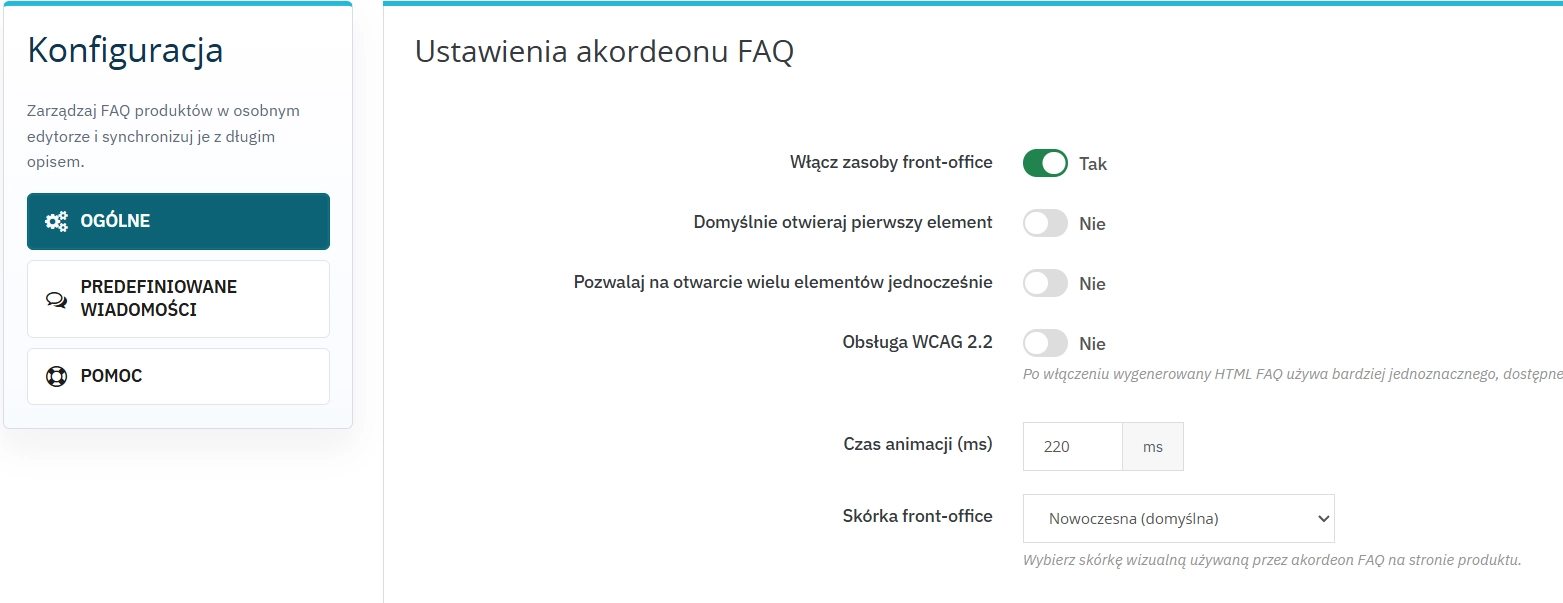
Task: Click the "ms" unit label next to animation field
Action: (1152, 446)
